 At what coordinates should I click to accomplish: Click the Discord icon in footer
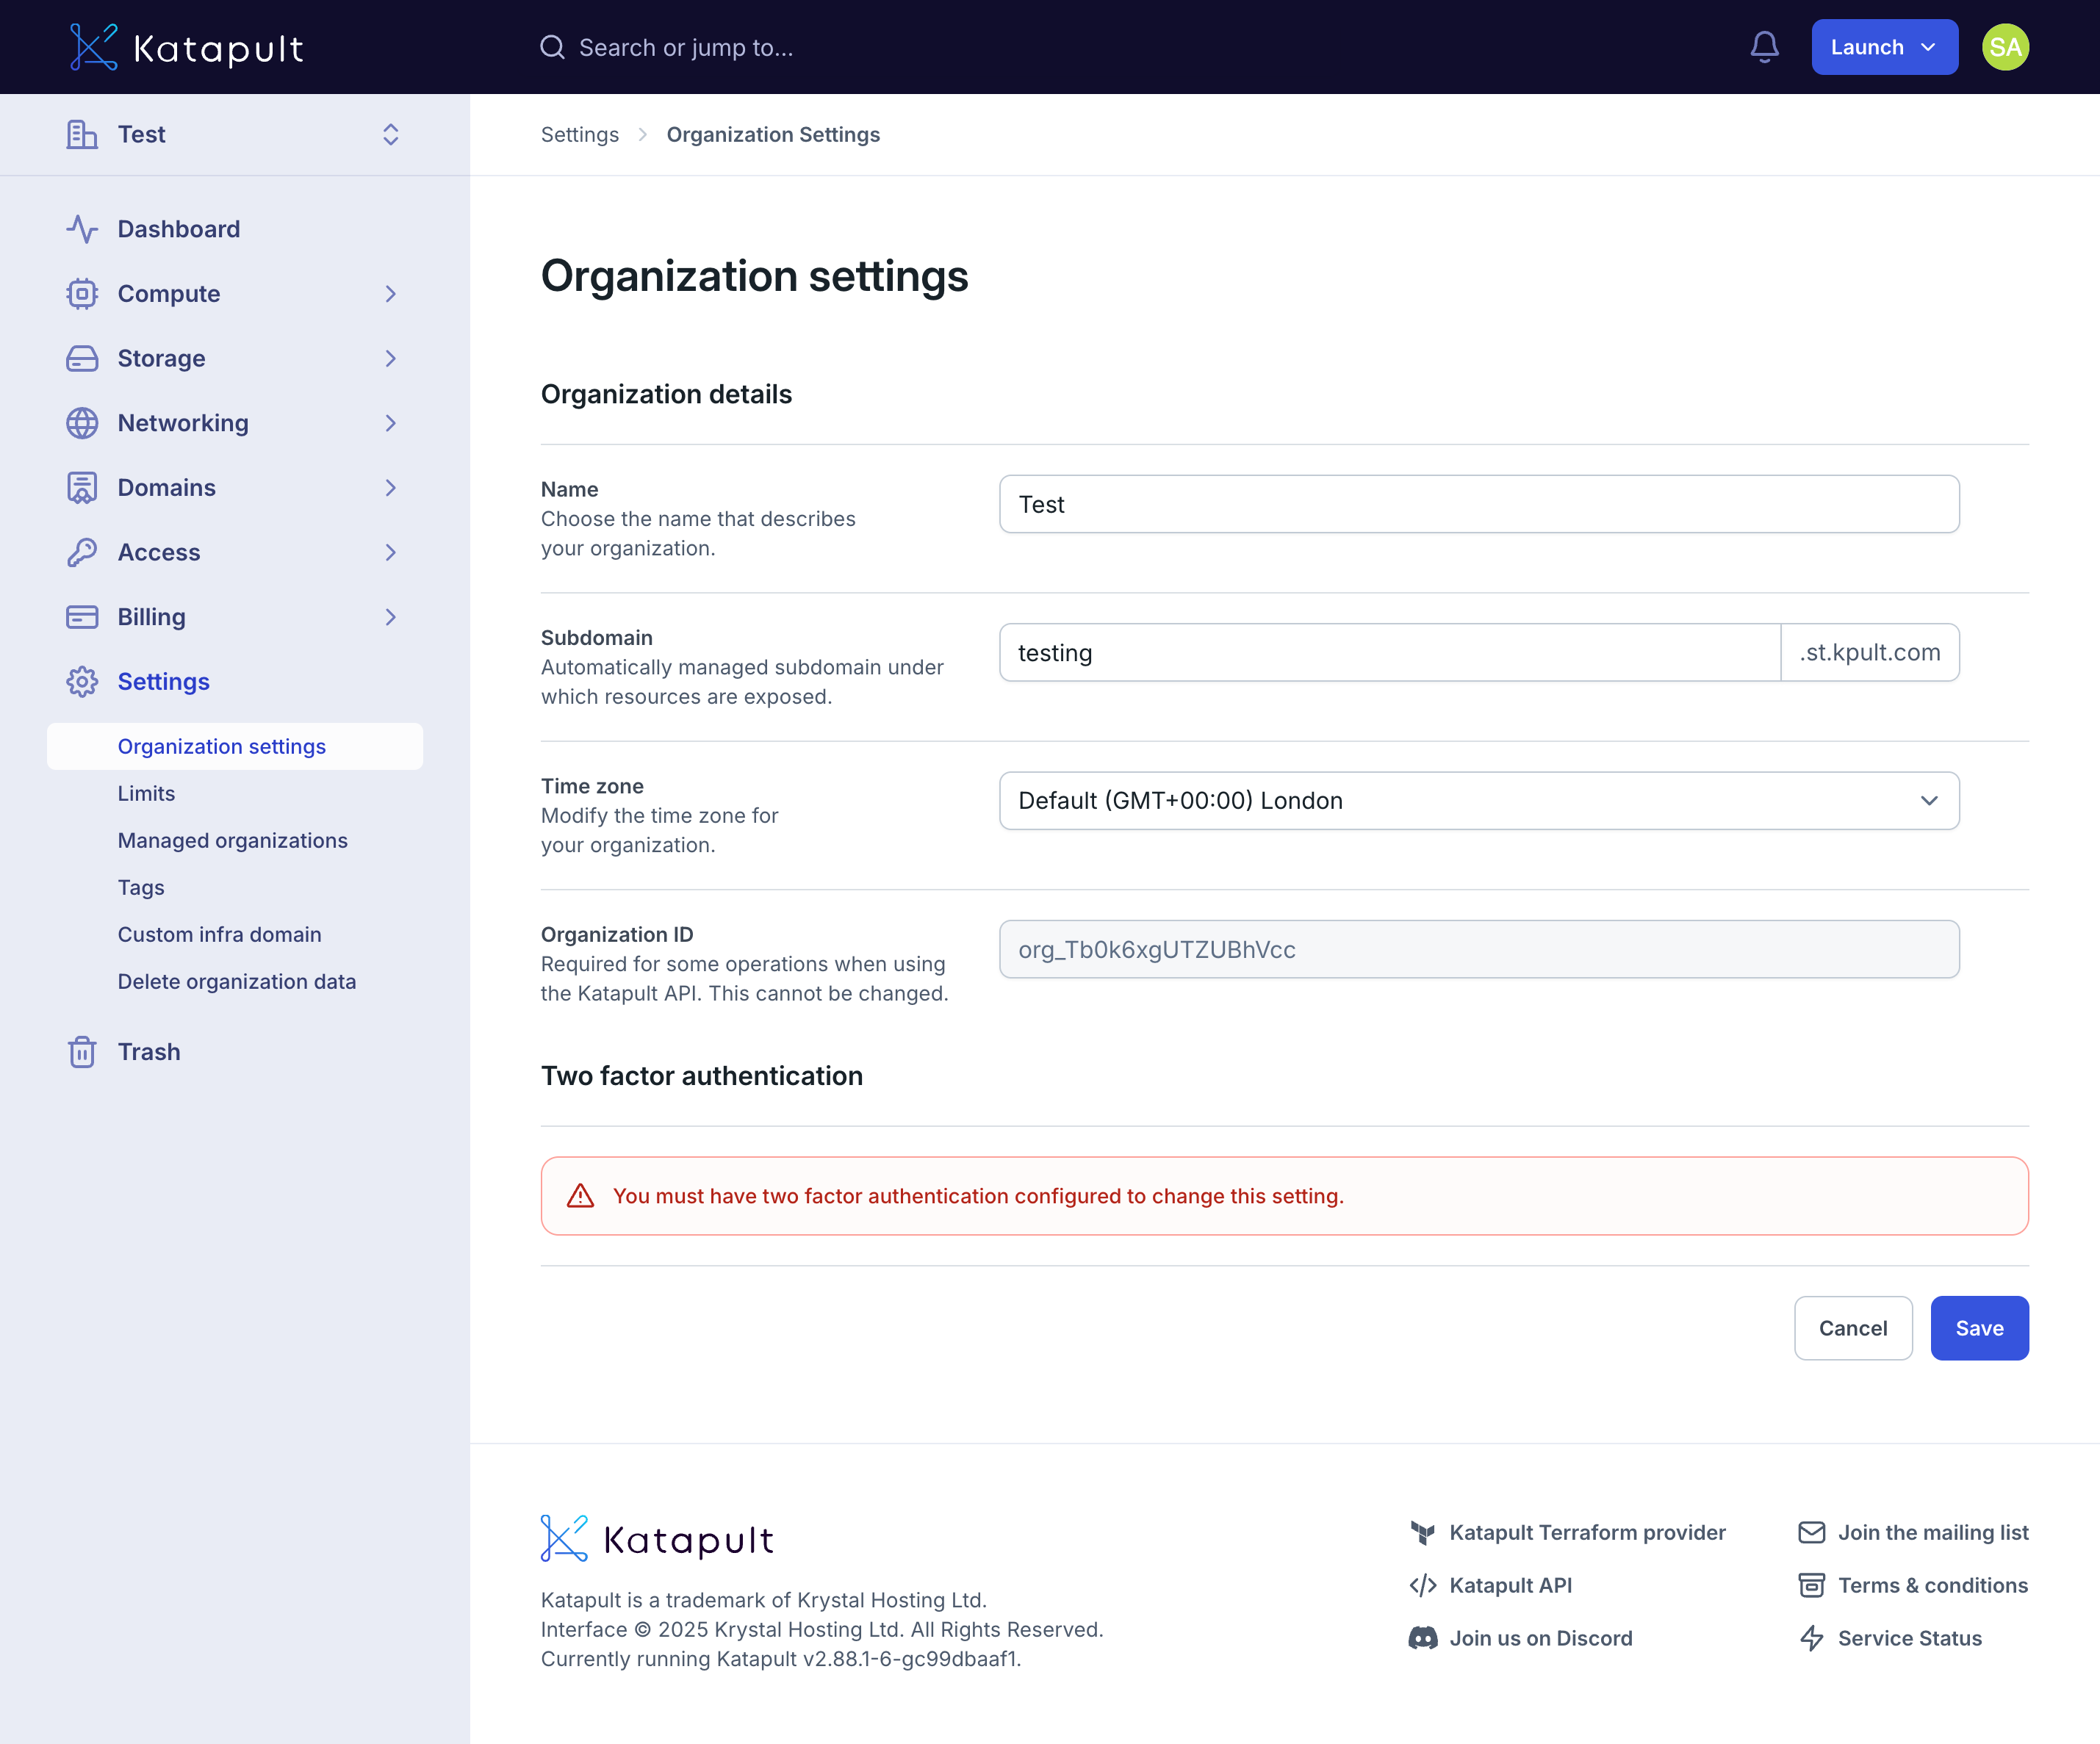[x=1422, y=1639]
